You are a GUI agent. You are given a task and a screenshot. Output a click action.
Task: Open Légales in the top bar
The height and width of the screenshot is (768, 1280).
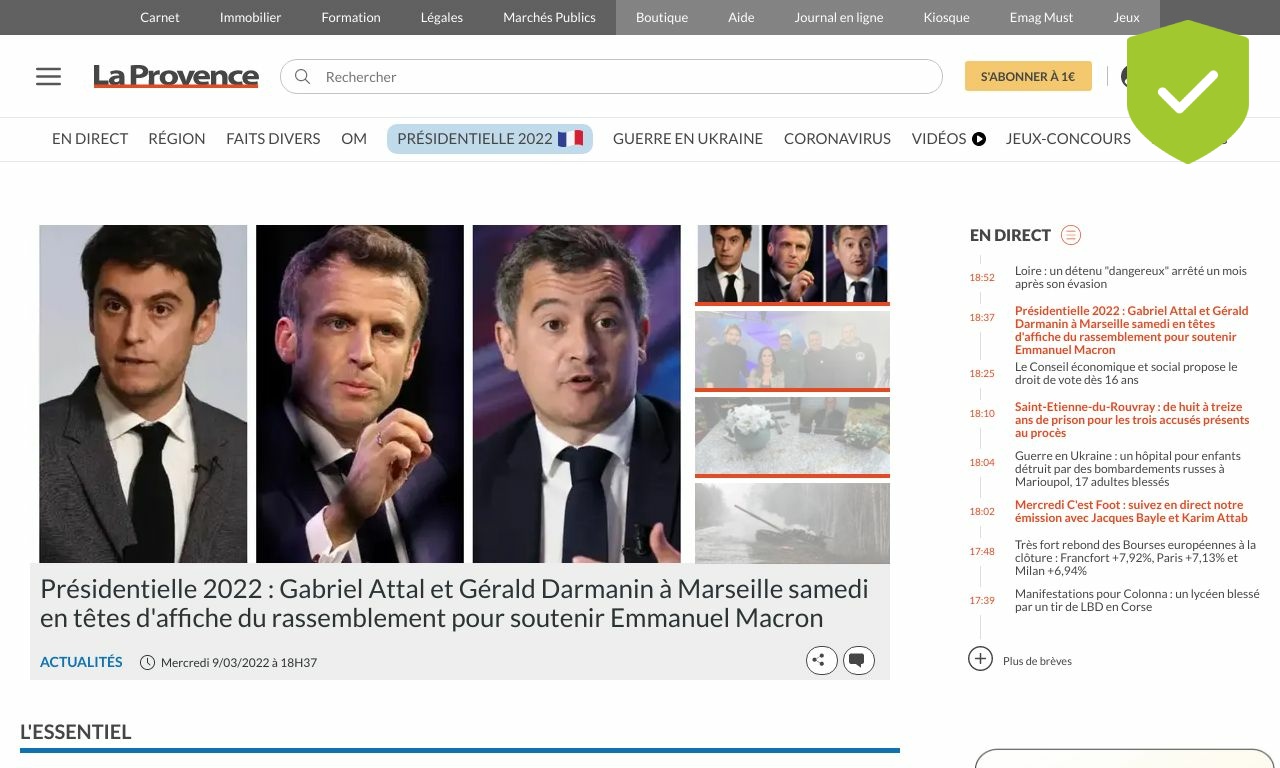(442, 17)
